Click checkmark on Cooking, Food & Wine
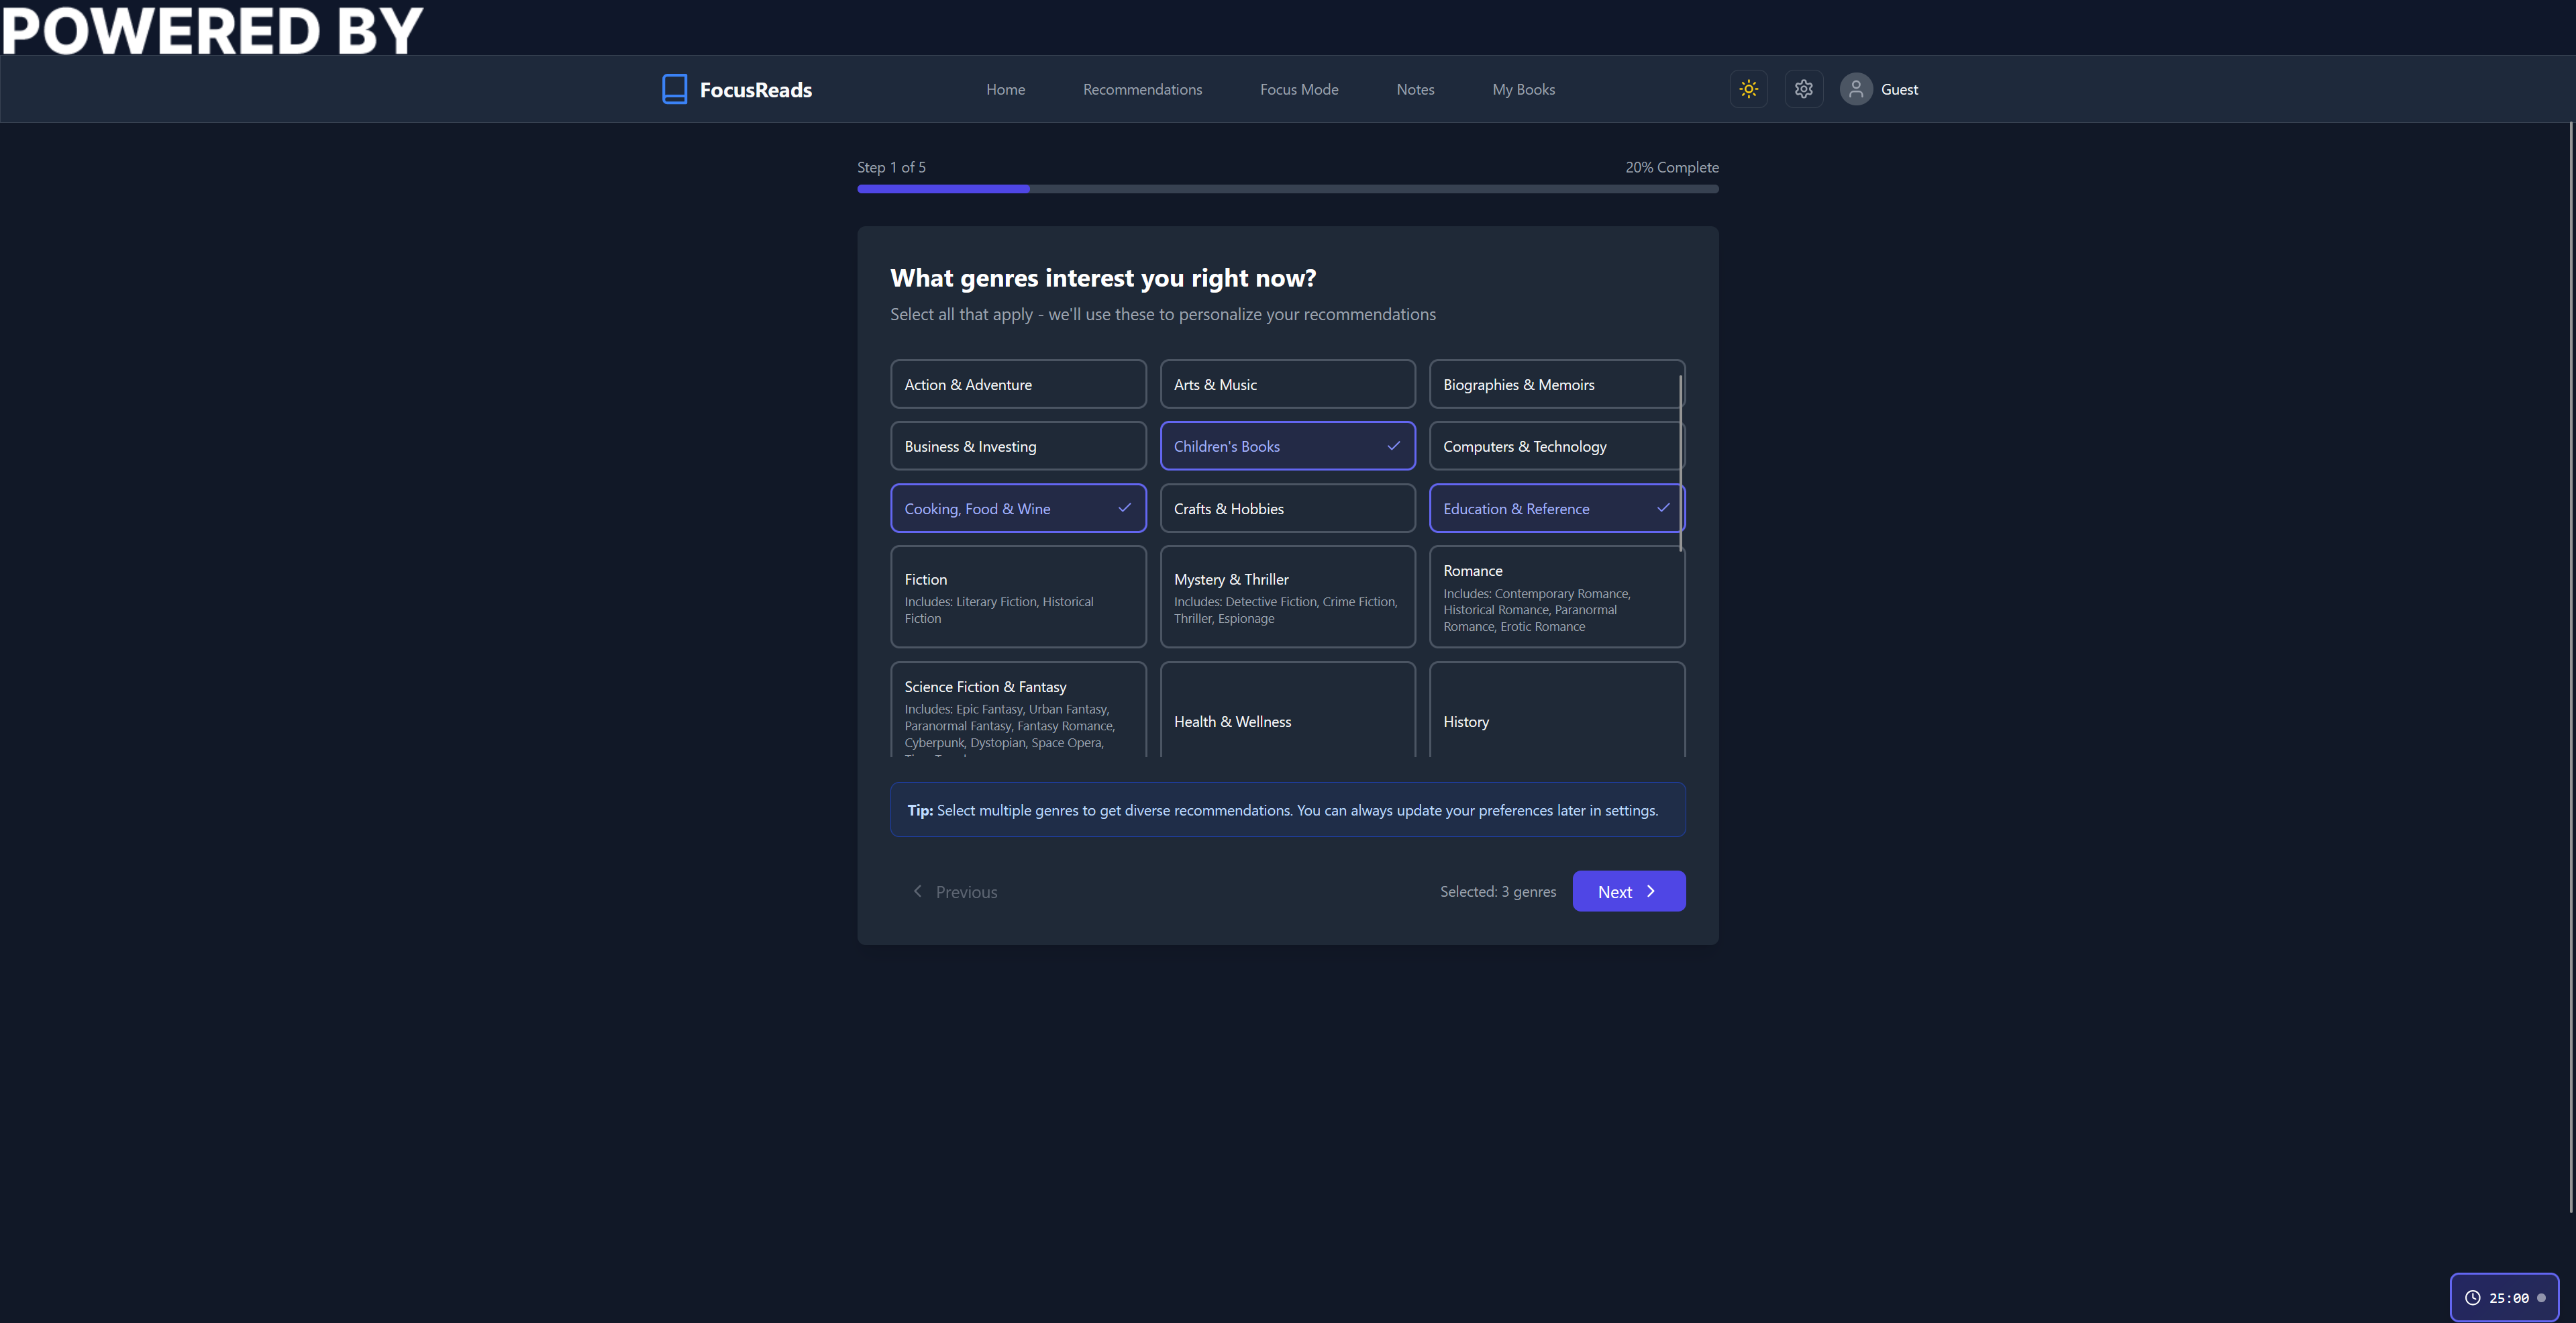Viewport: 2576px width, 1323px height. pyautogui.click(x=1124, y=508)
